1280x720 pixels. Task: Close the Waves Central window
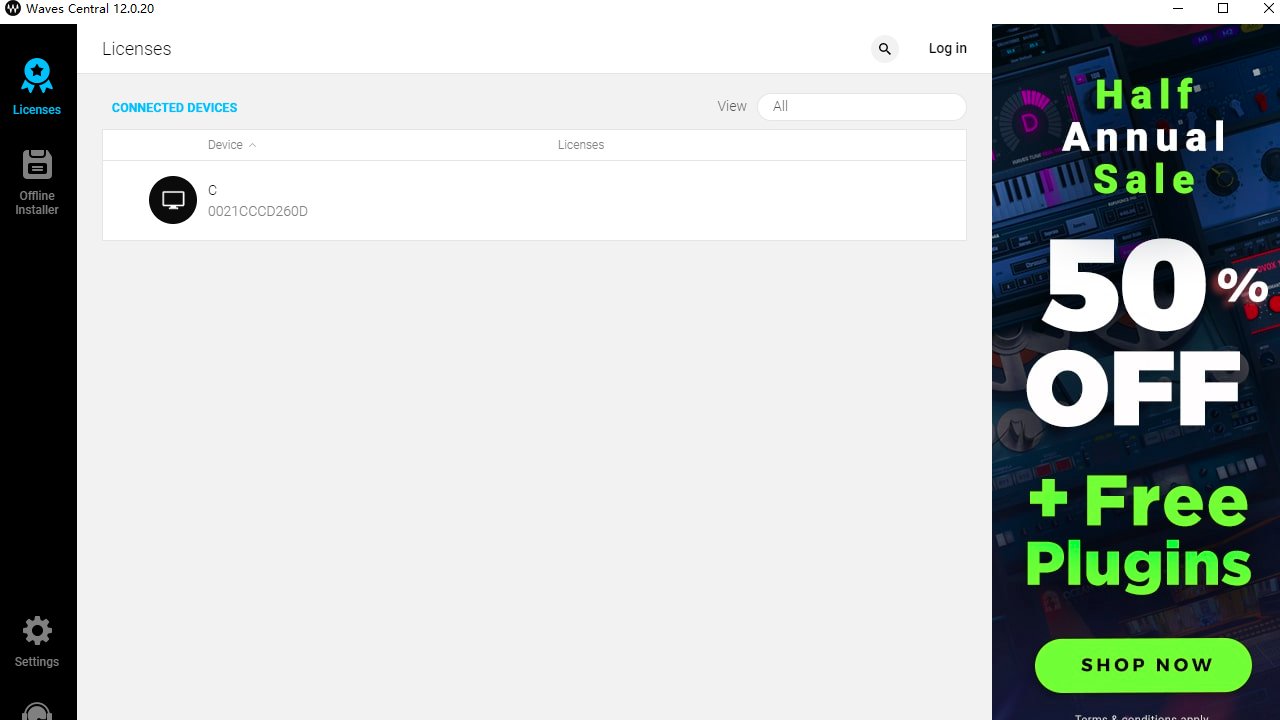pos(1268,9)
